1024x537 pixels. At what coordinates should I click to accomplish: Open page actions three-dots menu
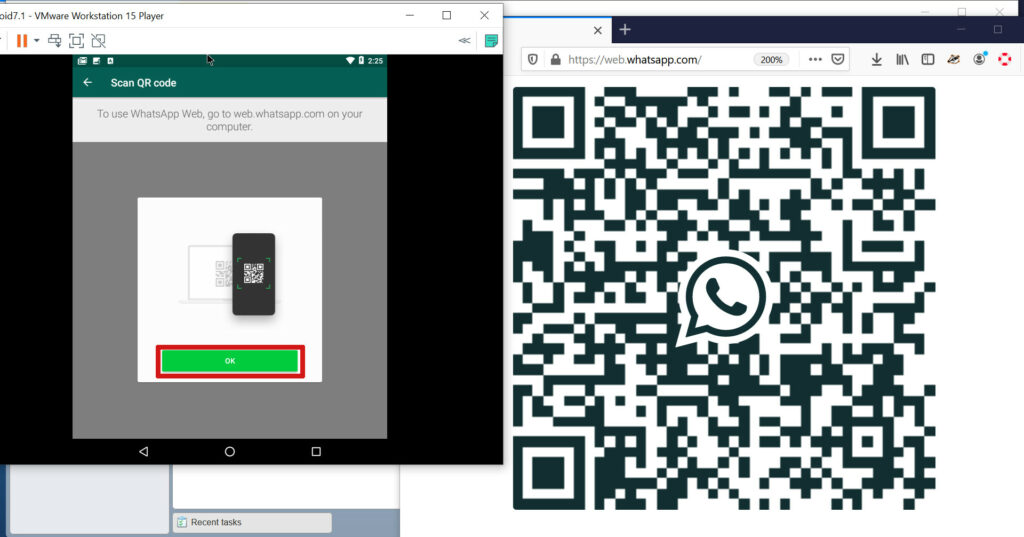pyautogui.click(x=815, y=59)
